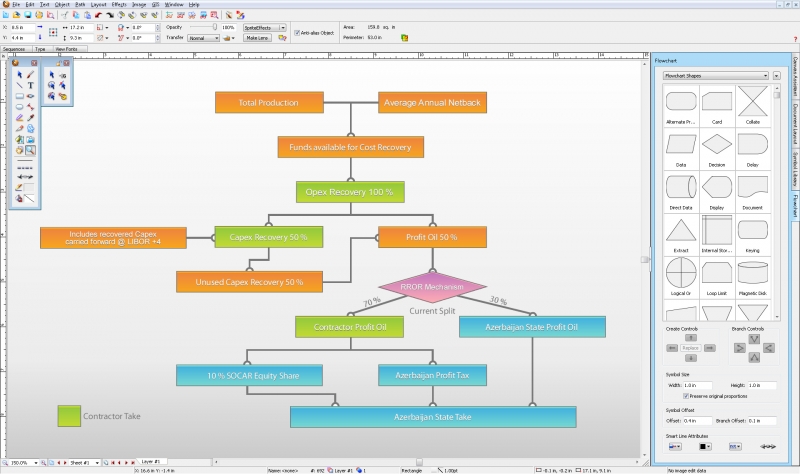
Task: Open Smart Line dash style dropdown
Action: tap(735, 446)
